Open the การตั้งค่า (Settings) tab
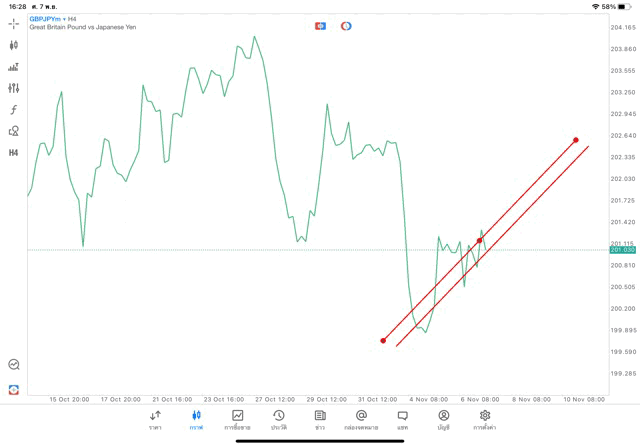Screen dimensions: 640x447 (x=485, y=420)
